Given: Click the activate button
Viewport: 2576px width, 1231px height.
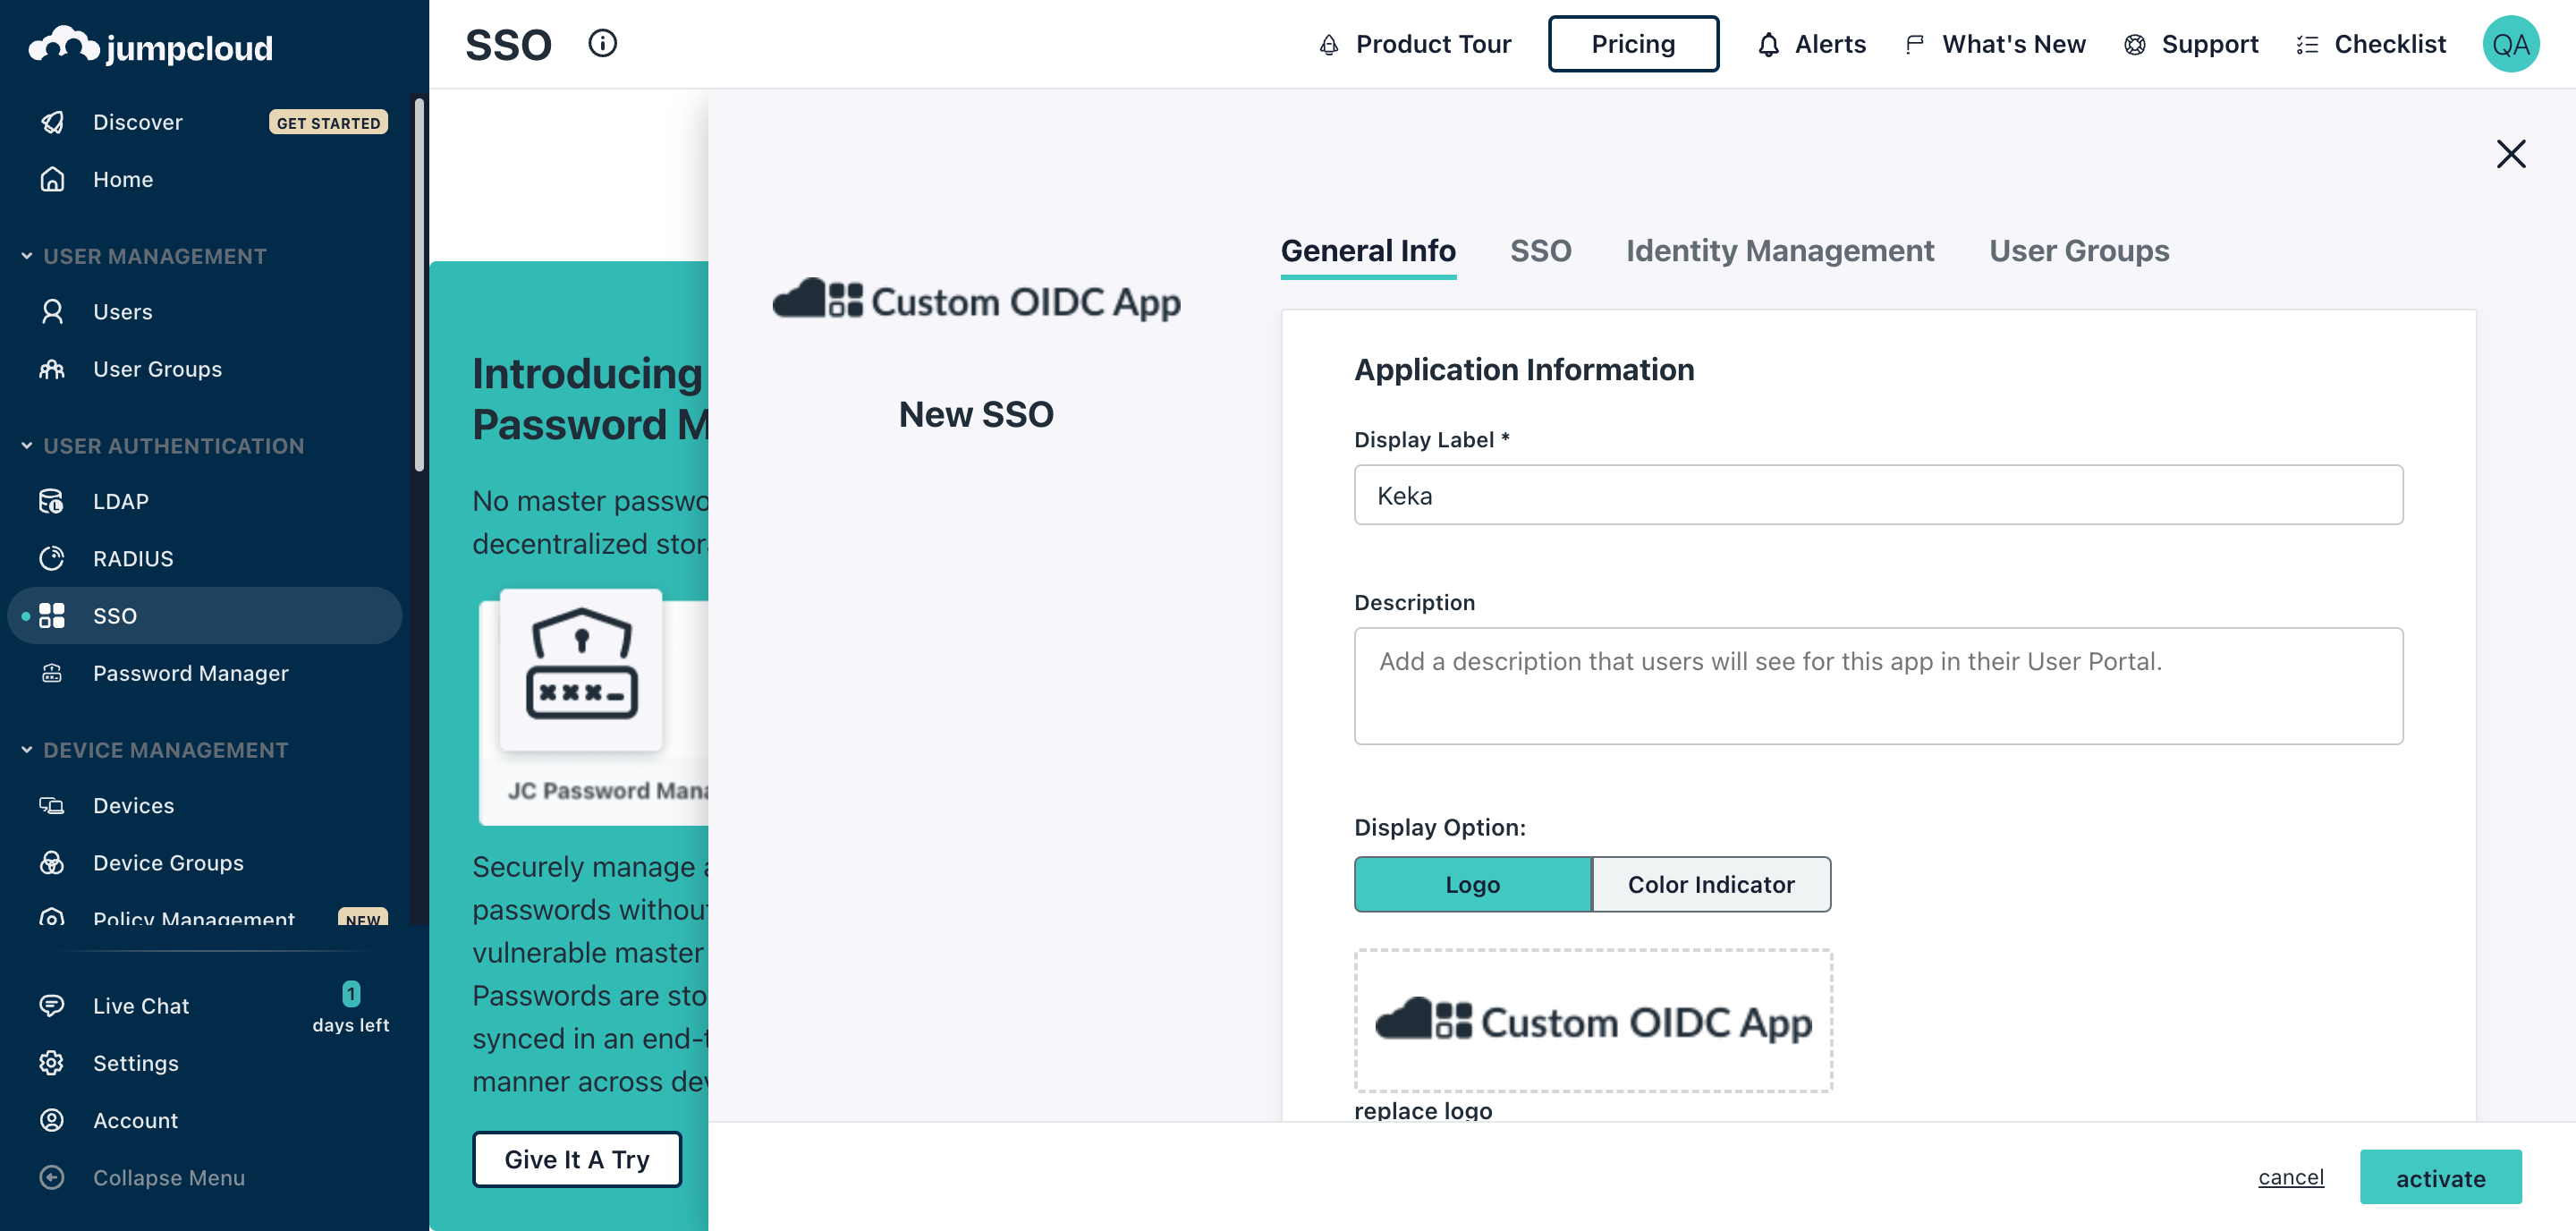Looking at the screenshot, I should [x=2440, y=1178].
